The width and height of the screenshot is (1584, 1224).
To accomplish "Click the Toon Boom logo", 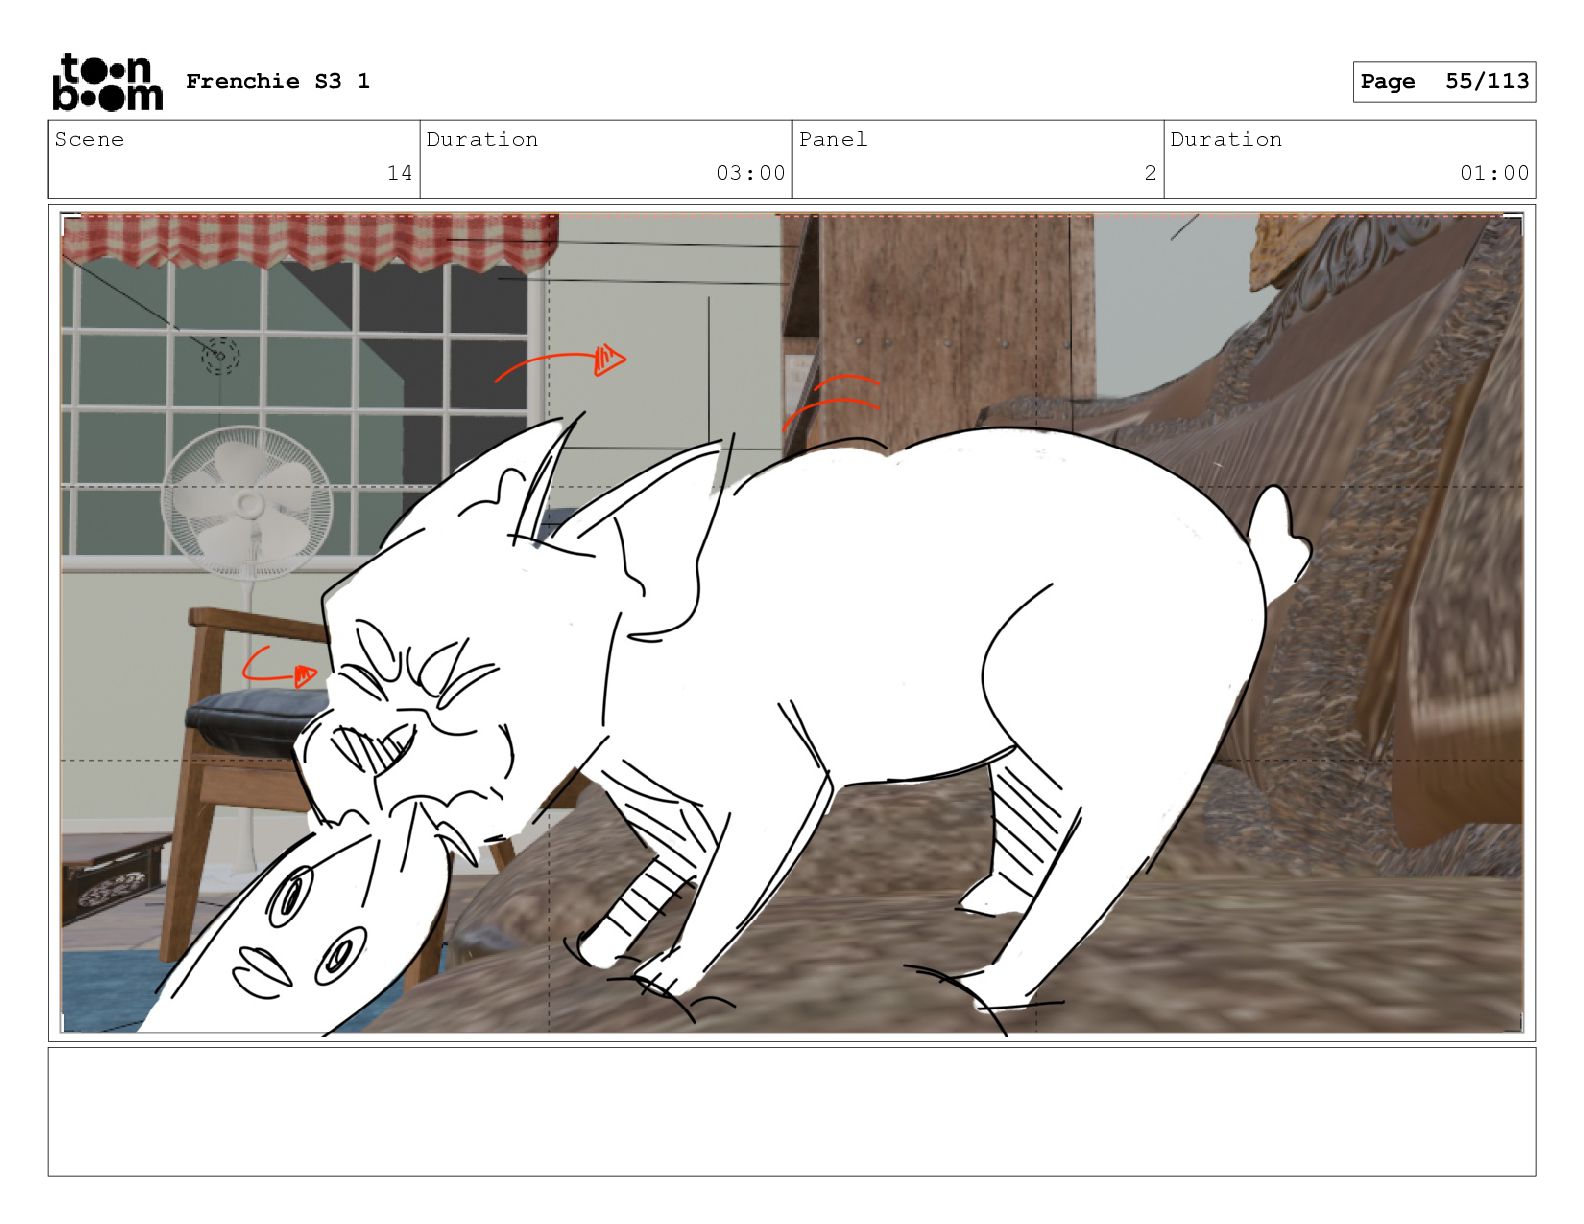I will pos(107,82).
